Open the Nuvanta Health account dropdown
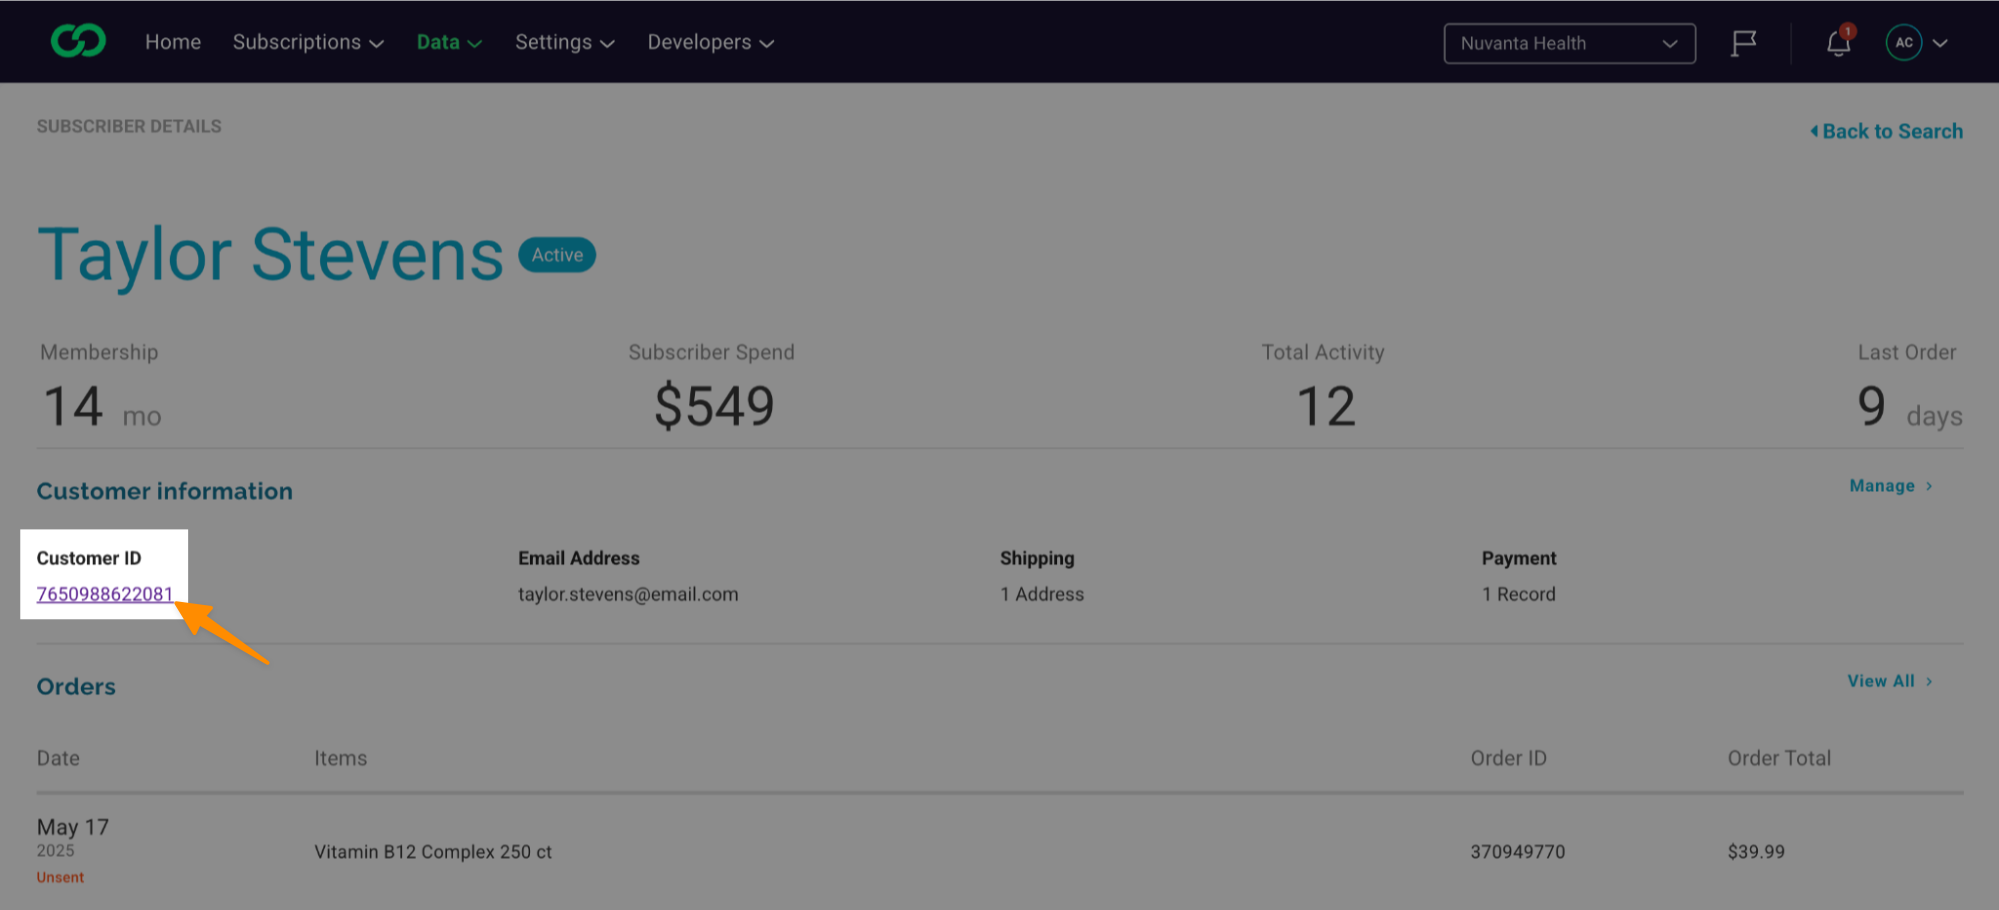The width and height of the screenshot is (1999, 910). [1569, 43]
